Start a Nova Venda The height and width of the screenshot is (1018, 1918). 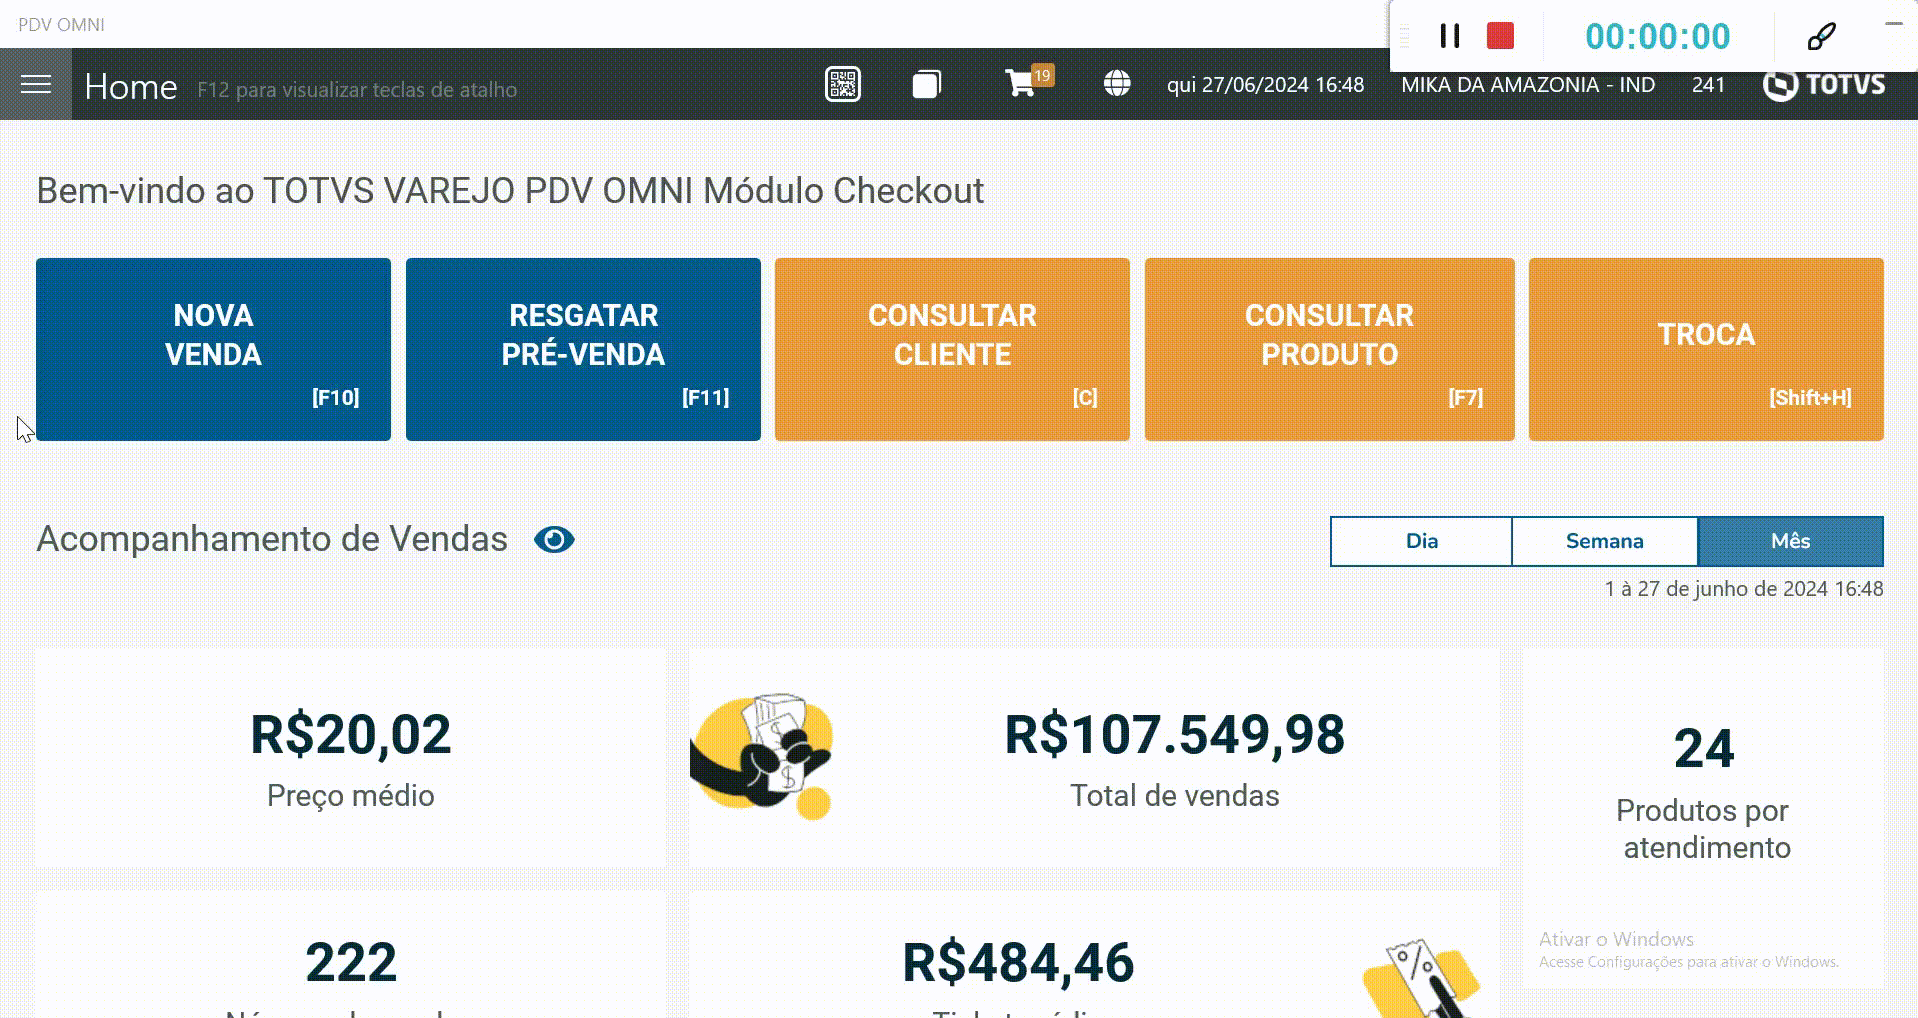pyautogui.click(x=213, y=349)
